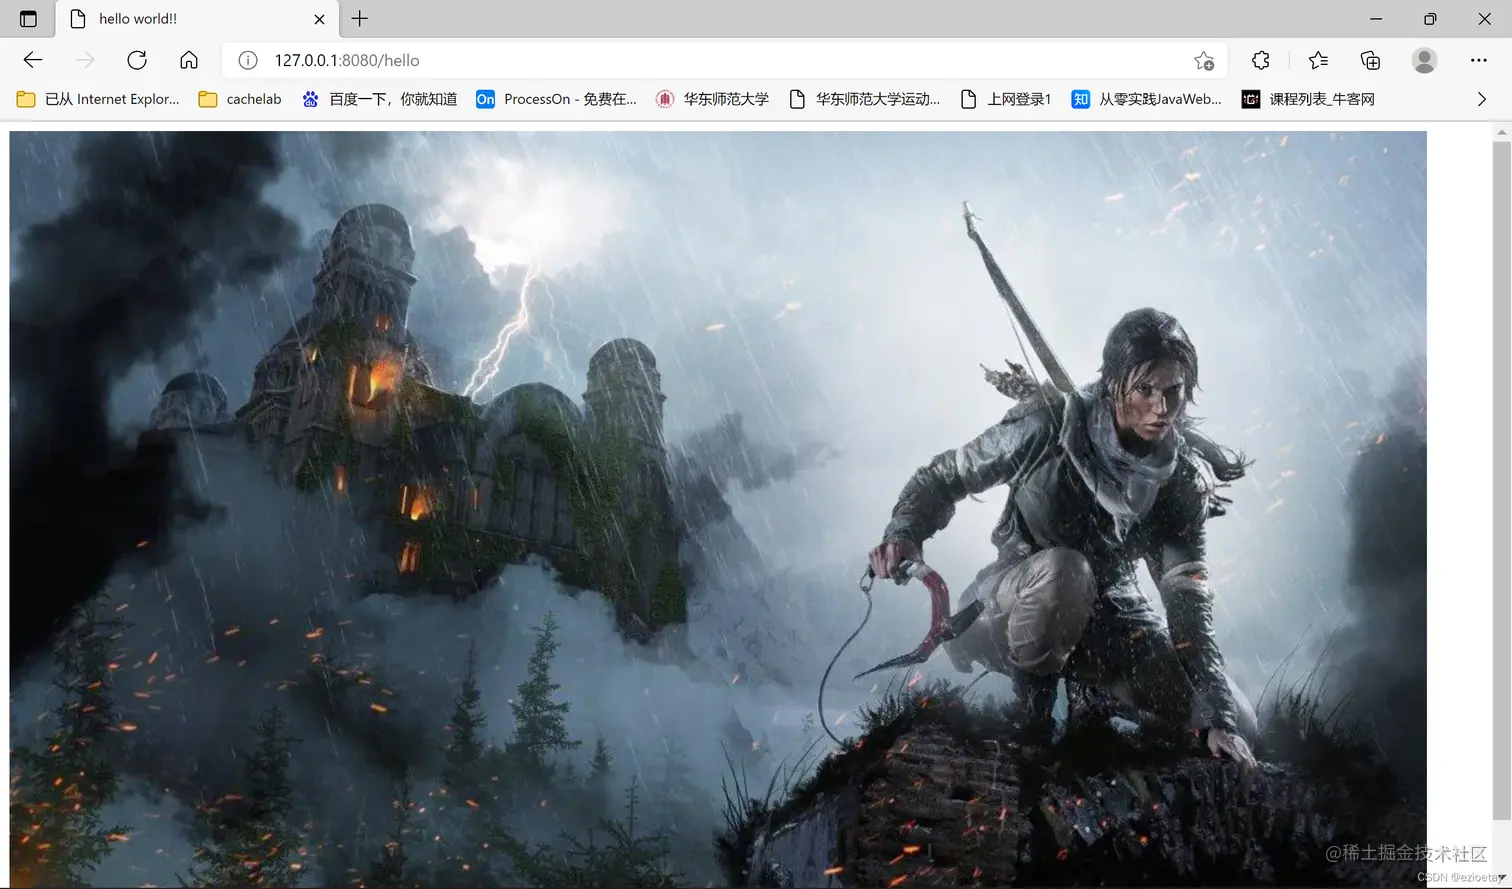The height and width of the screenshot is (889, 1512).
Task: Open the ProcessOn - 免费在... bookmark
Action: 557,99
